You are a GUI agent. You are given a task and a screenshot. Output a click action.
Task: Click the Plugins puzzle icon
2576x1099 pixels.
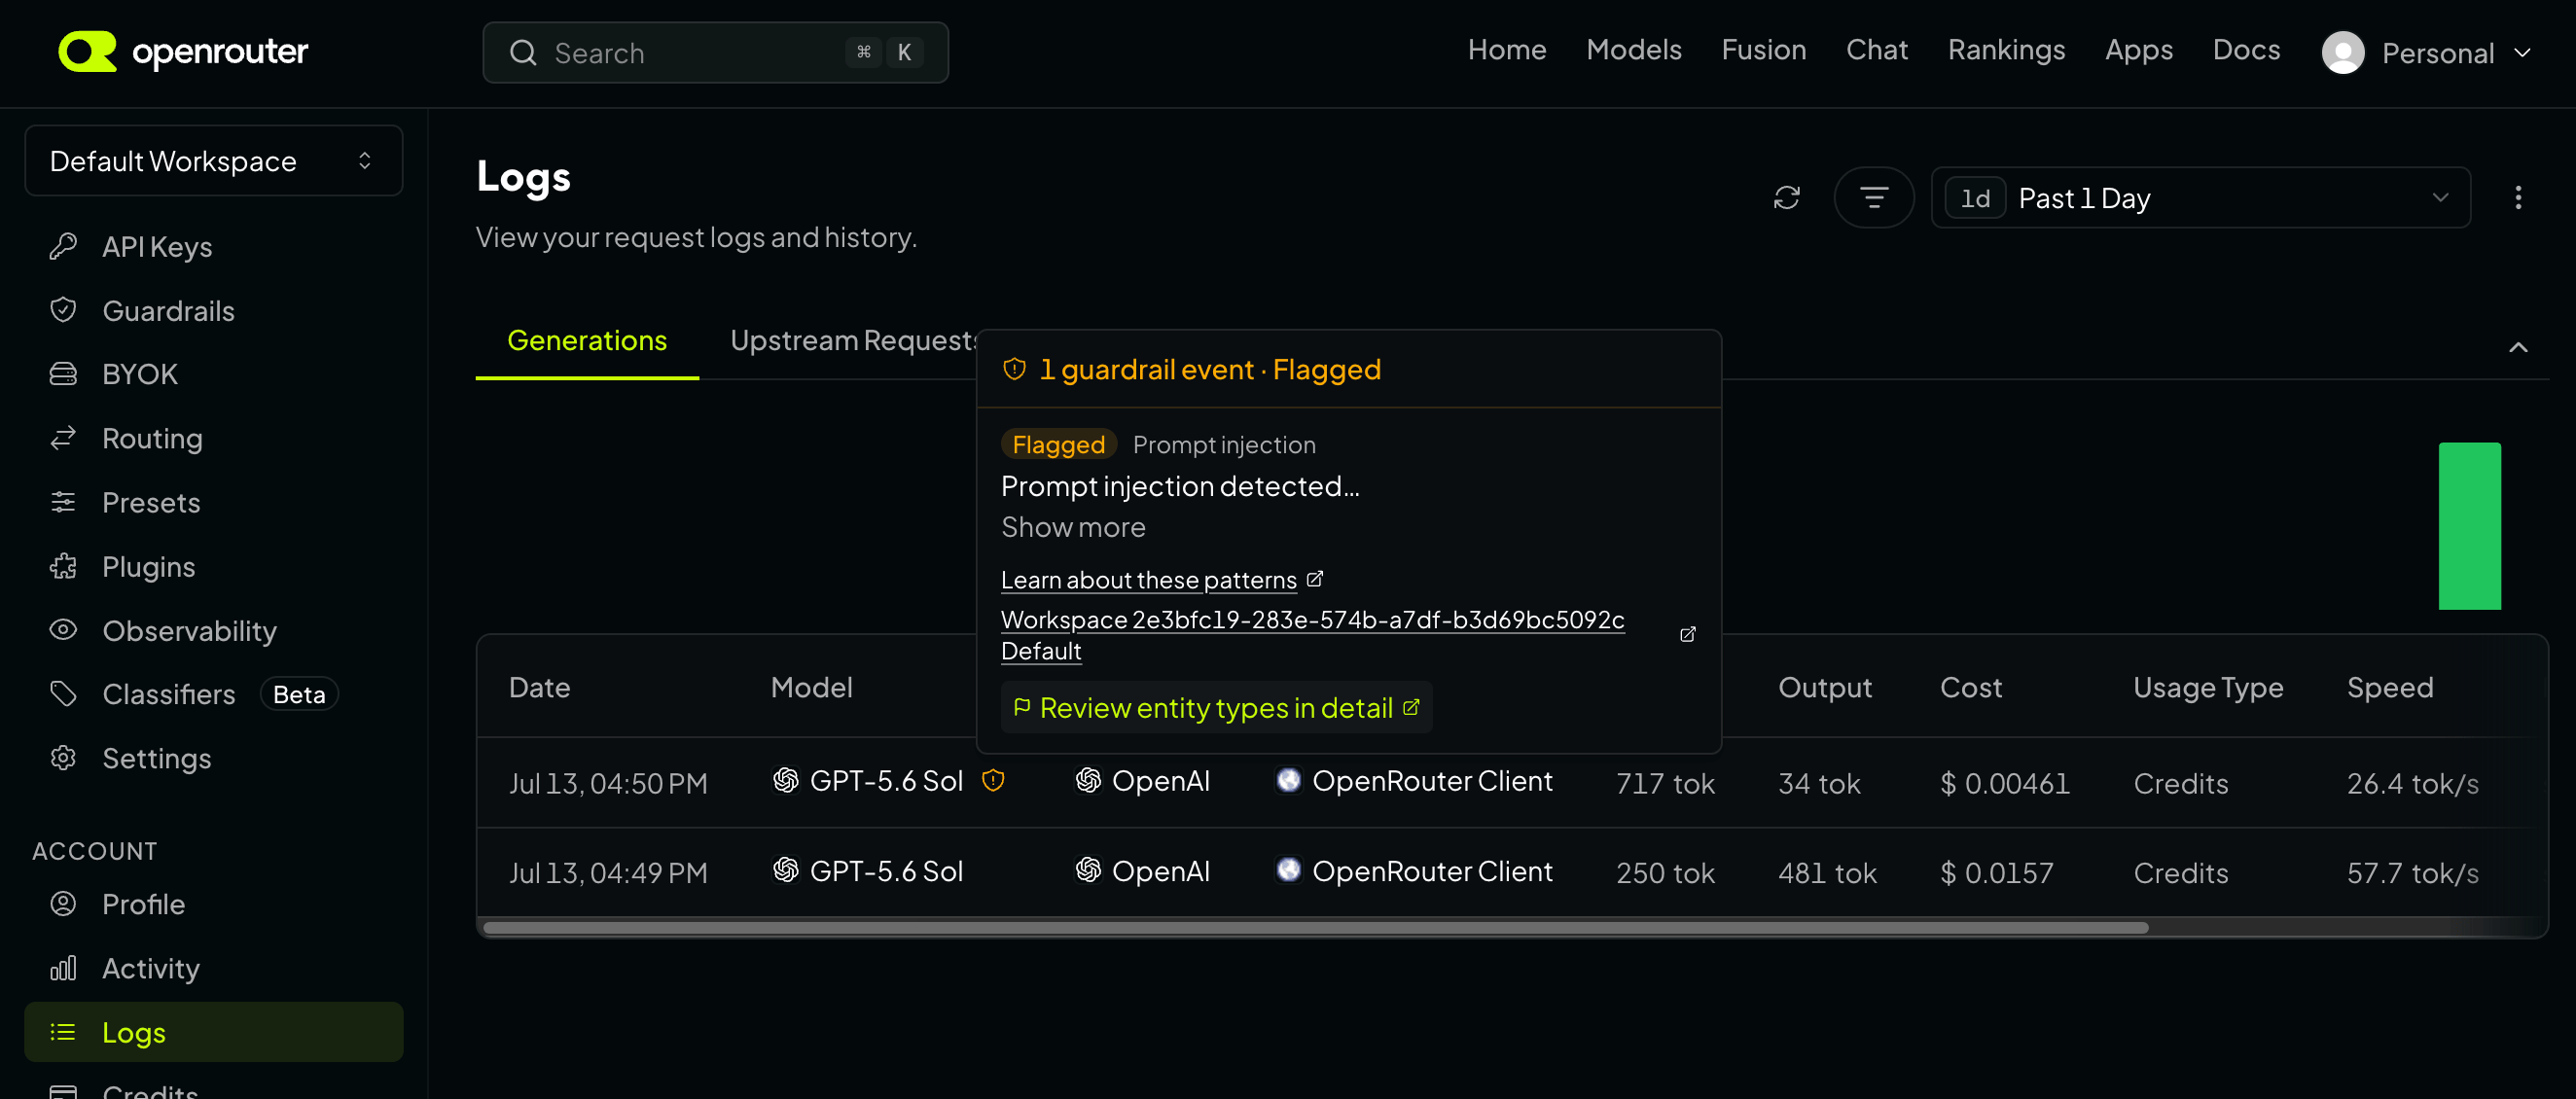63,566
